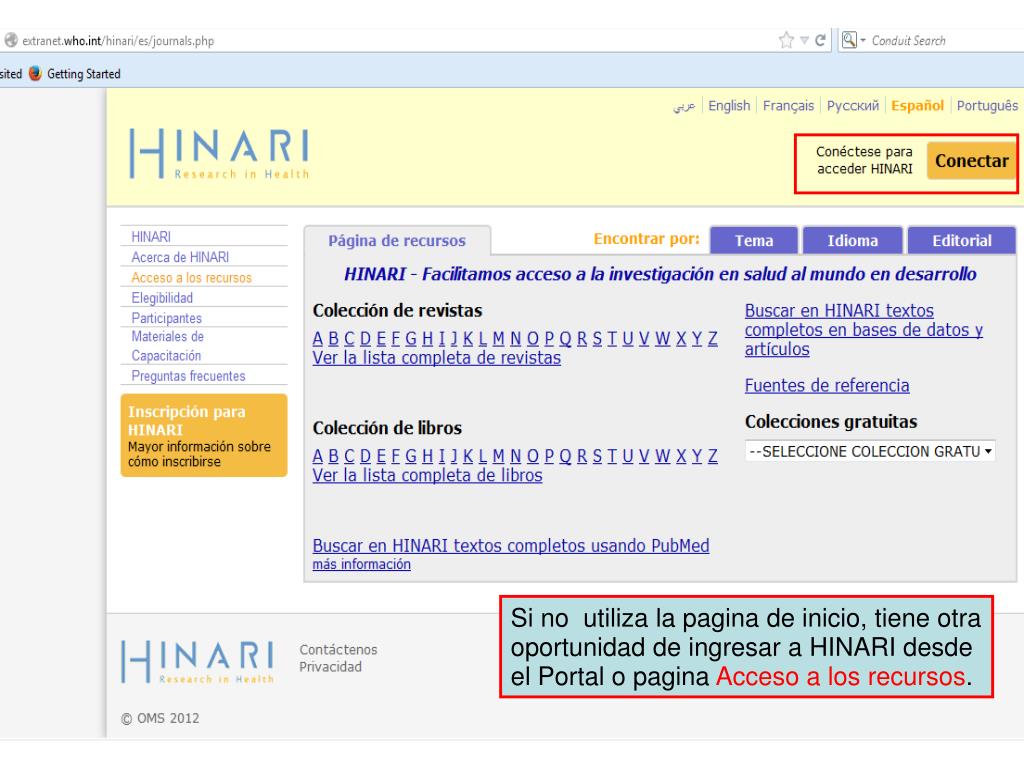
Task: Click letter A under Colección de revistas
Action: 317,338
